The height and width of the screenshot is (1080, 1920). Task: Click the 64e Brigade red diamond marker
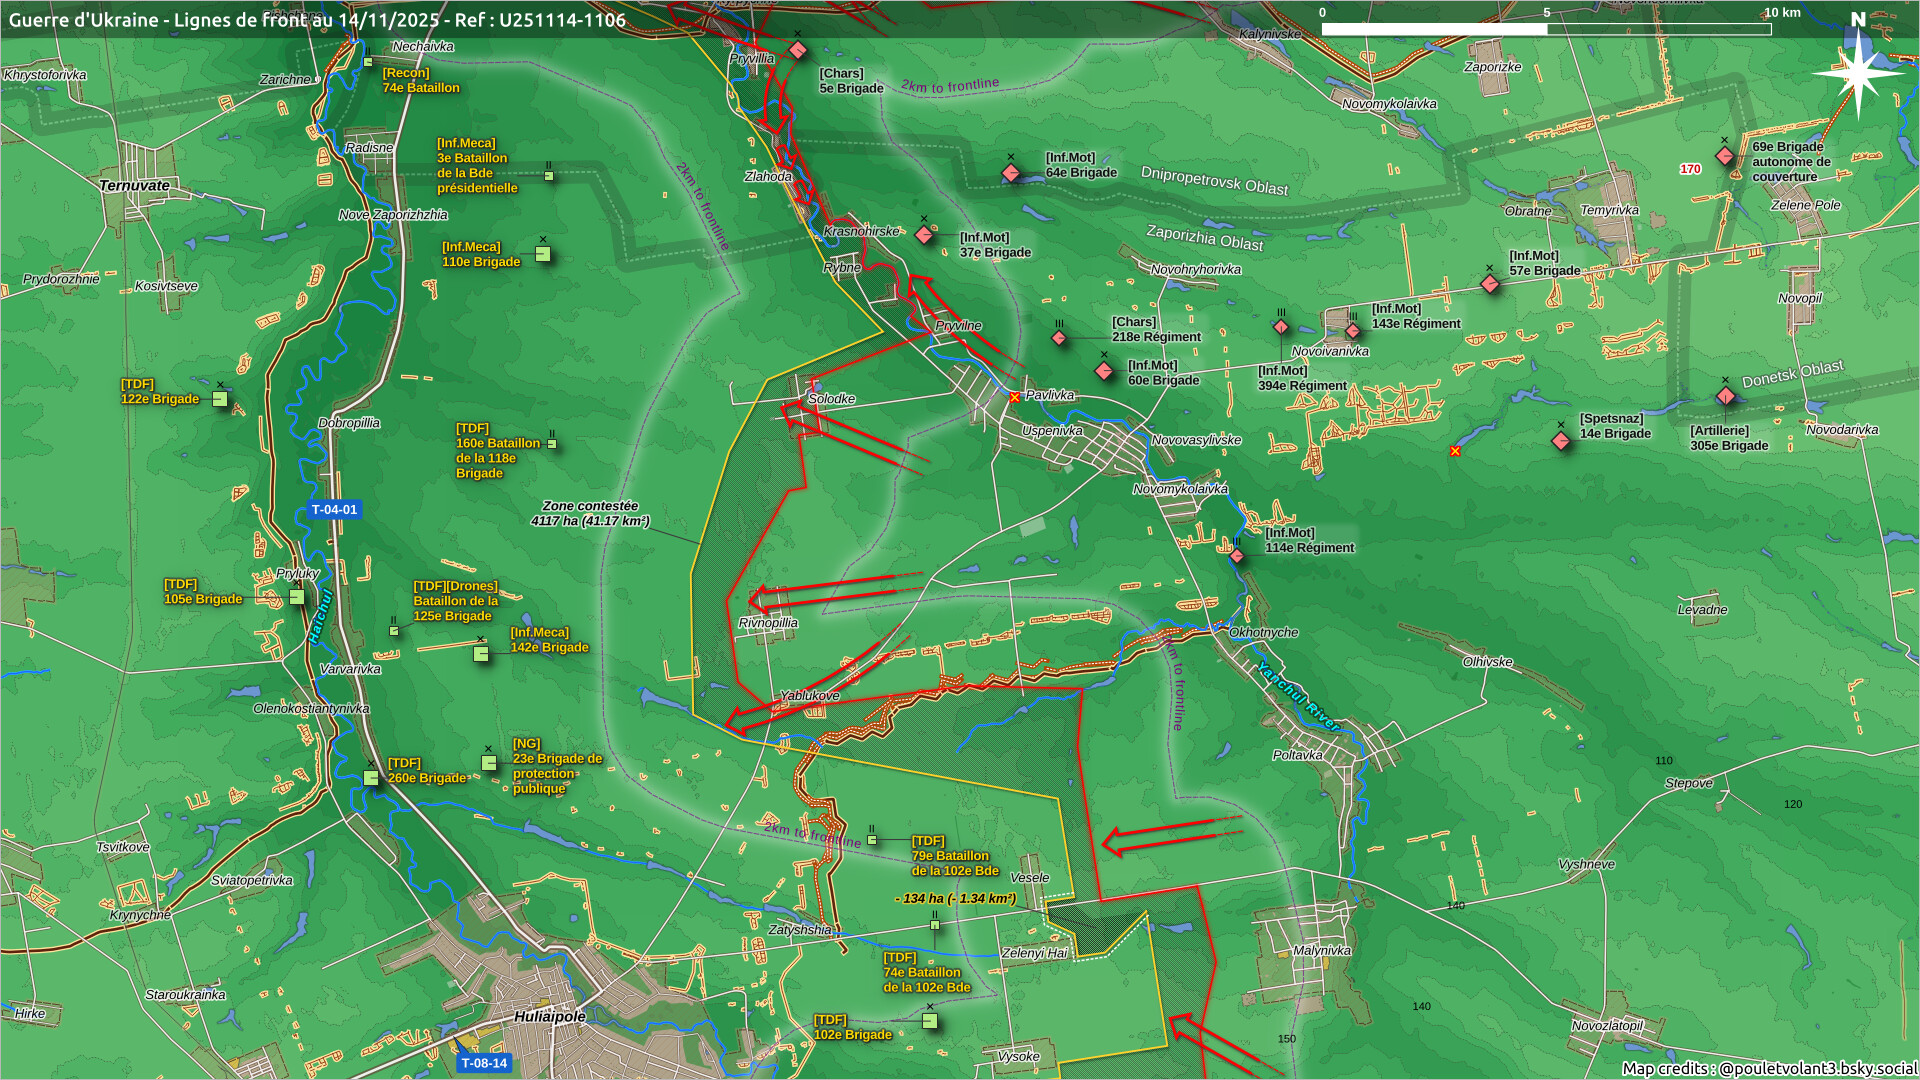point(1011,173)
